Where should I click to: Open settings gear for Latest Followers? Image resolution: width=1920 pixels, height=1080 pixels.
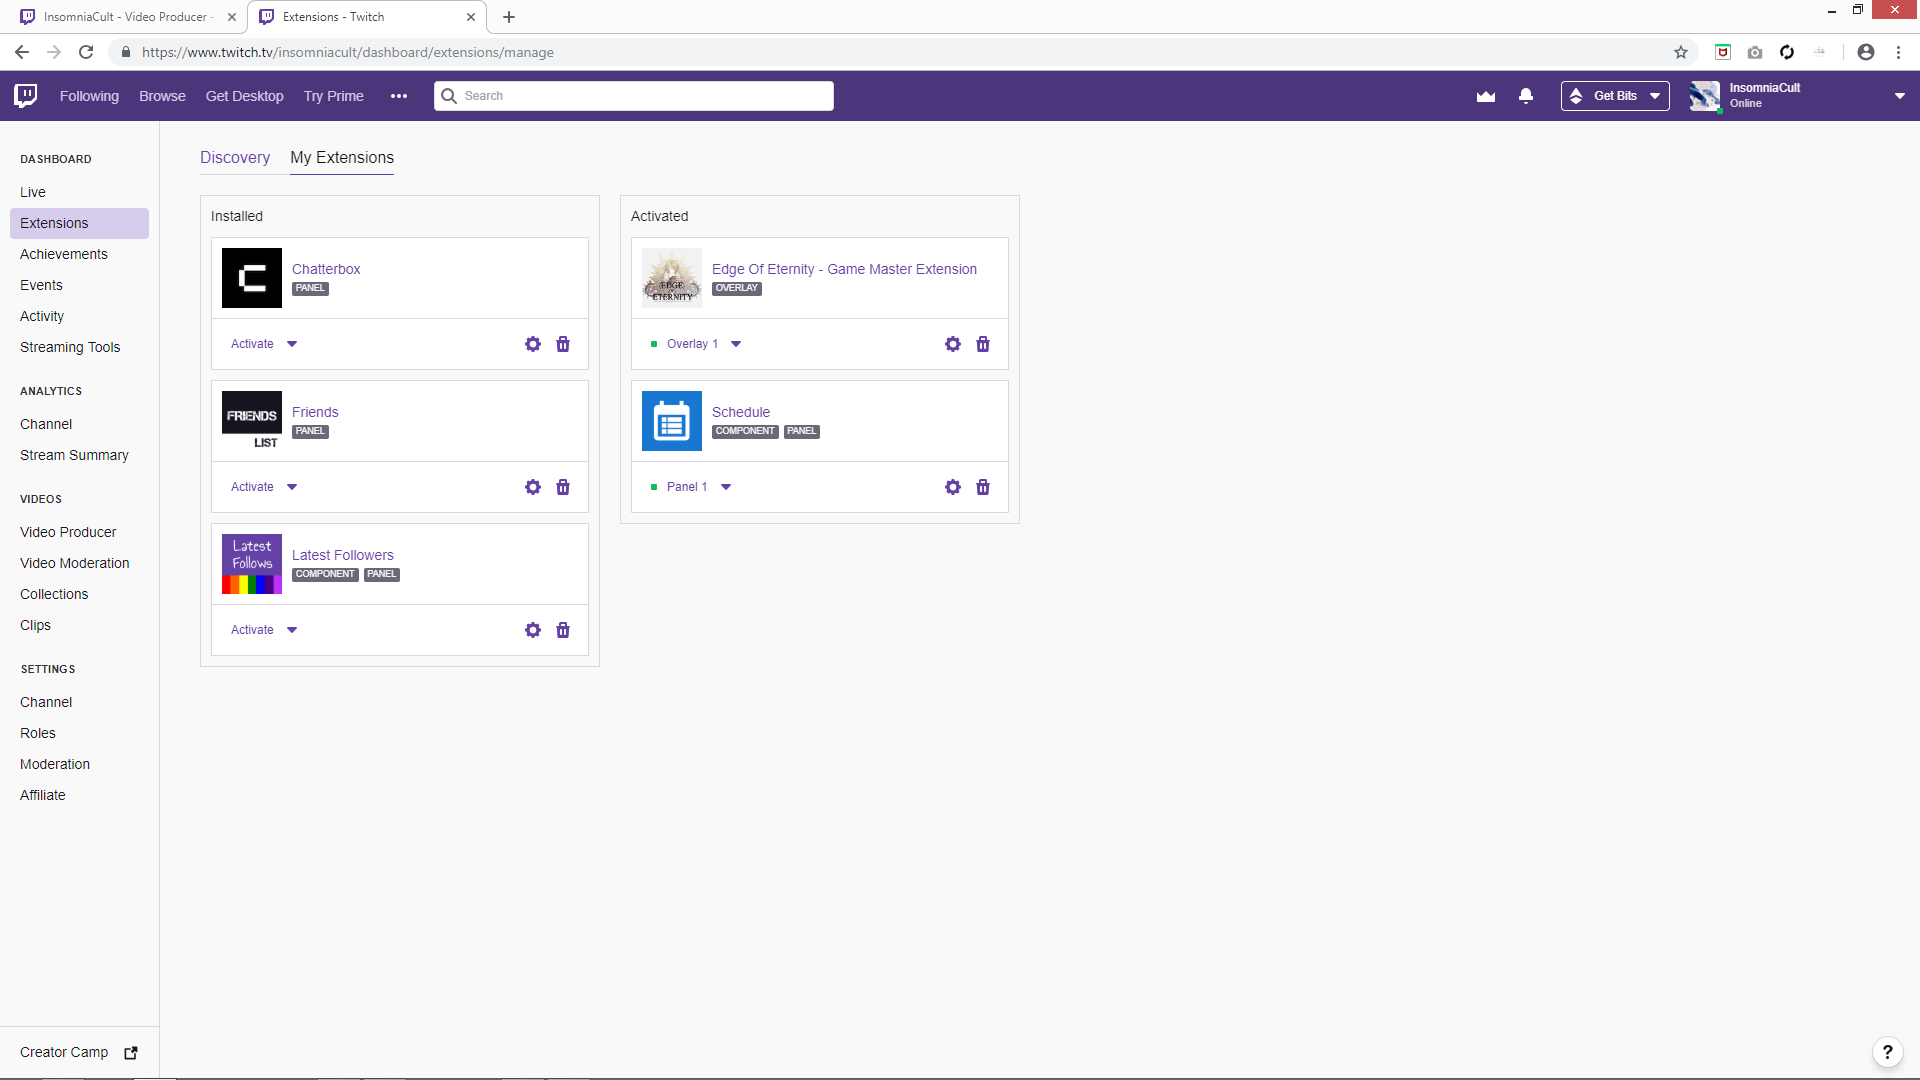click(533, 630)
